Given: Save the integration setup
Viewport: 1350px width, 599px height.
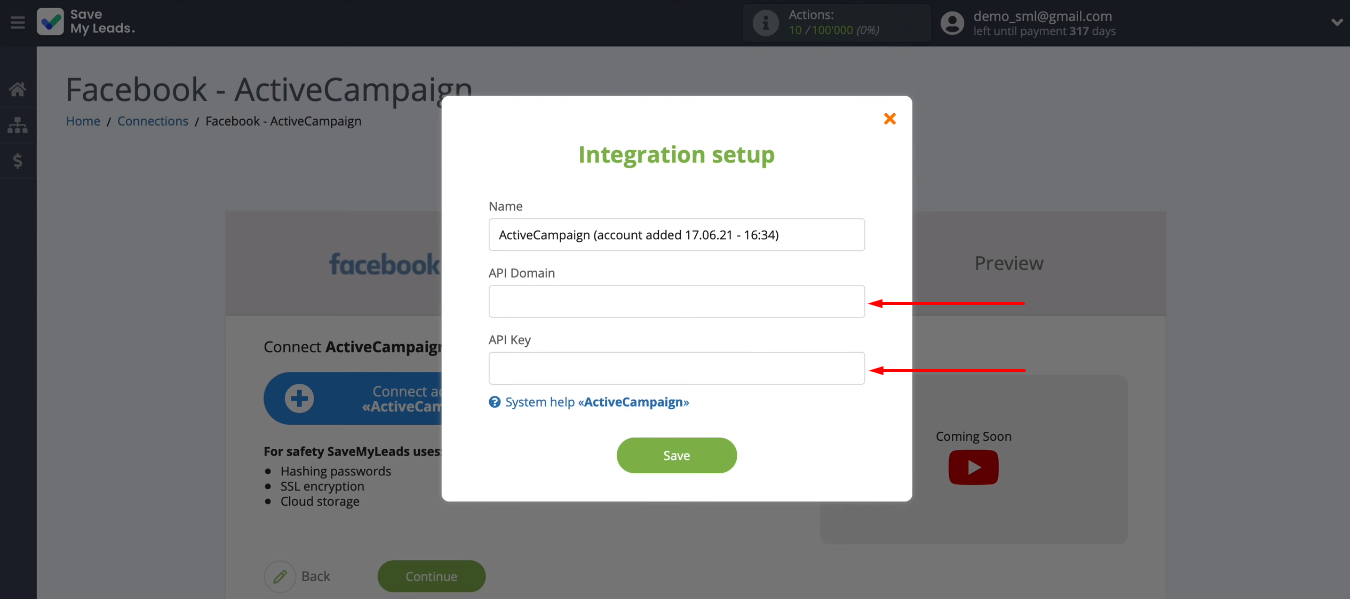Looking at the screenshot, I should [x=676, y=455].
